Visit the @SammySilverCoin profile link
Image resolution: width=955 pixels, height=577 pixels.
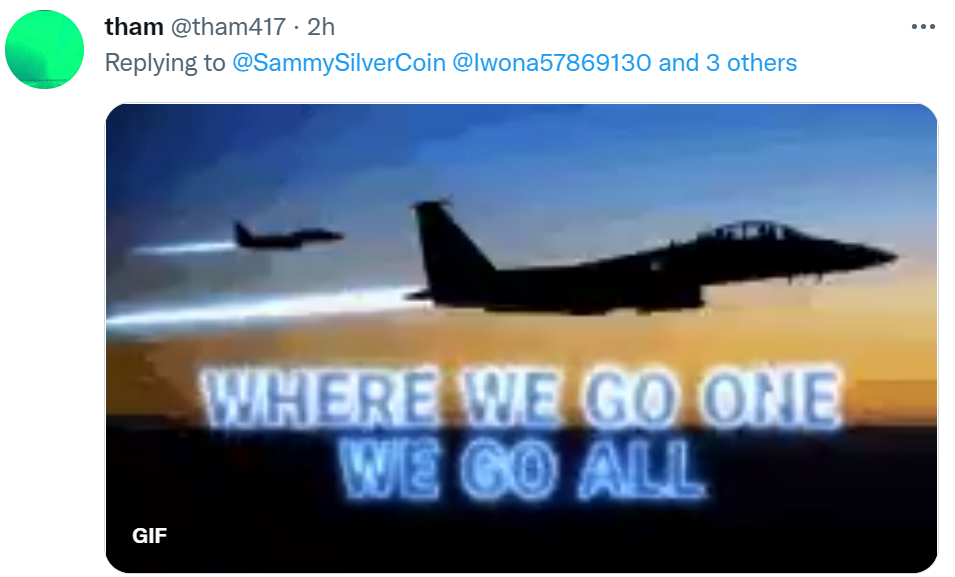point(339,63)
